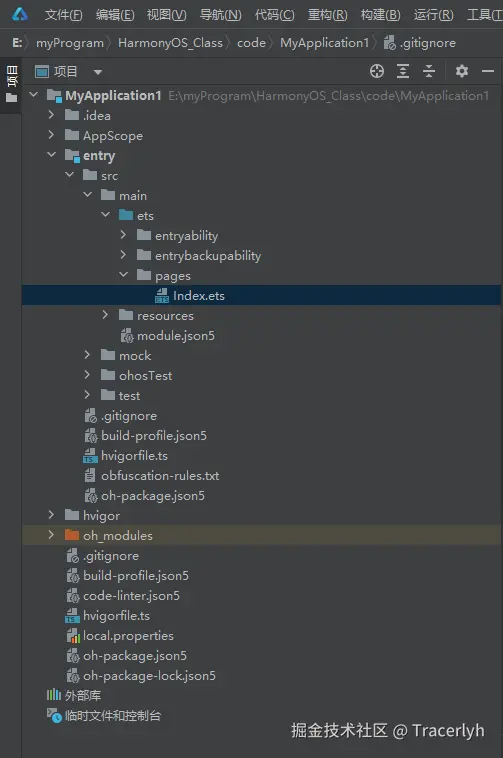Image resolution: width=503 pixels, height=758 pixels.
Task: Expand the resources folder
Action: (105, 315)
